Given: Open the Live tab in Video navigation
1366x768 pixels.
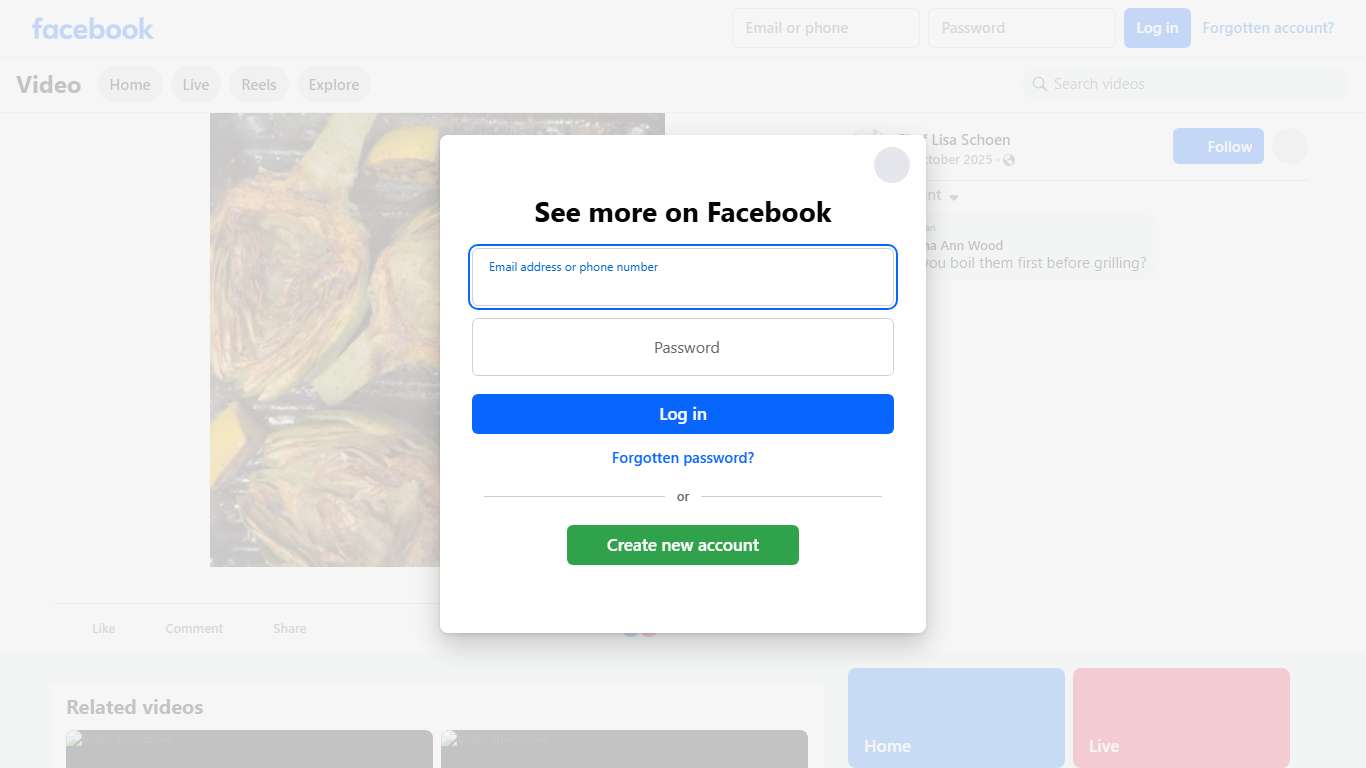Looking at the screenshot, I should tap(196, 85).
